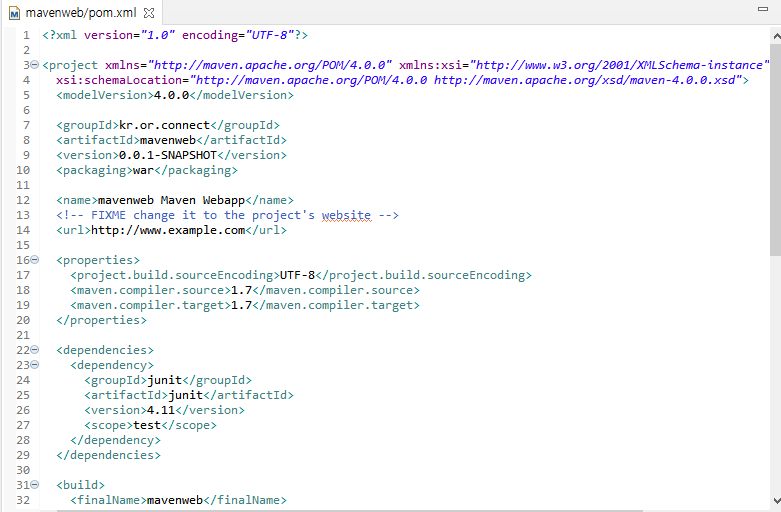Click modelVersion value 4.0.0
The image size is (781, 512).
coord(171,95)
